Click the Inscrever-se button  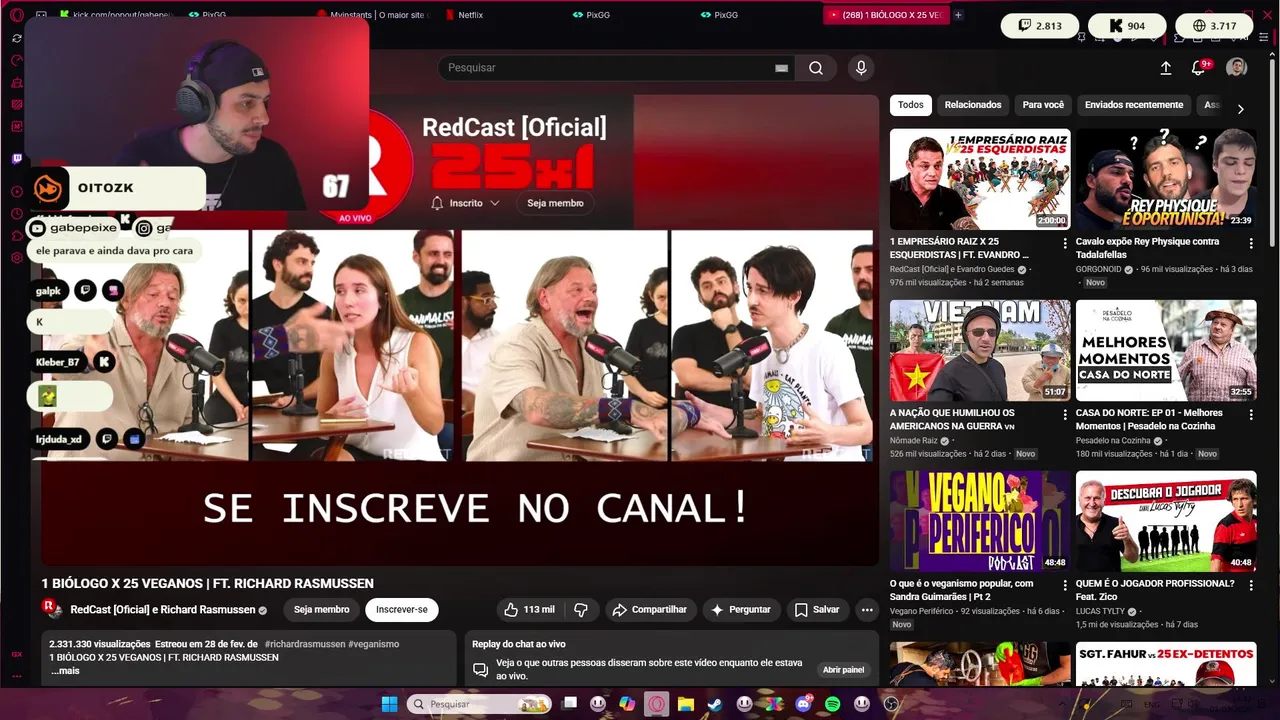pyautogui.click(x=402, y=610)
